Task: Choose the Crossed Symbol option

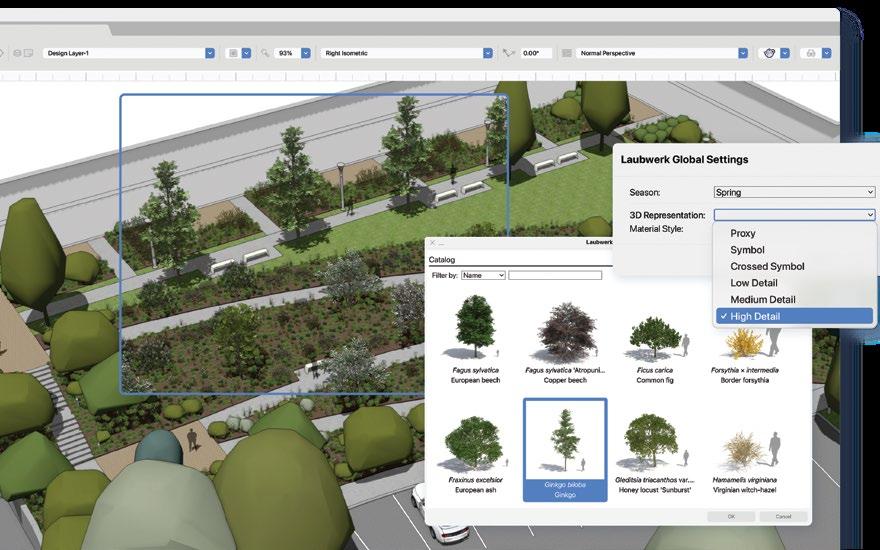Action: [x=767, y=266]
